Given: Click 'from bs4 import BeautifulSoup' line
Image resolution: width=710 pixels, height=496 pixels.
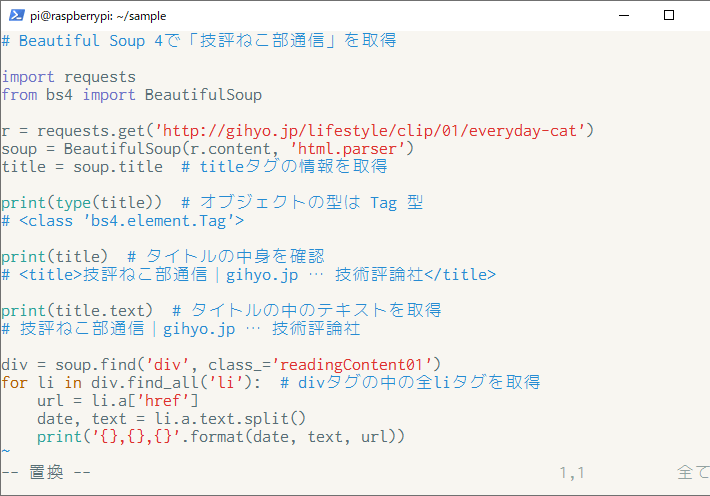Looking at the screenshot, I should (x=131, y=95).
